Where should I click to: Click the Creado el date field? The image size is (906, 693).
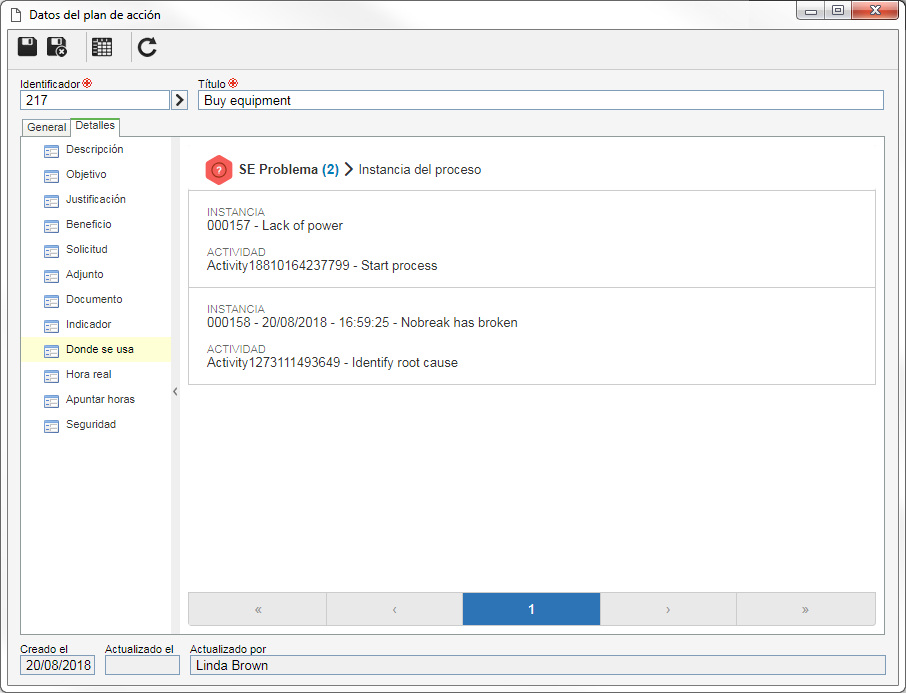[x=57, y=665]
